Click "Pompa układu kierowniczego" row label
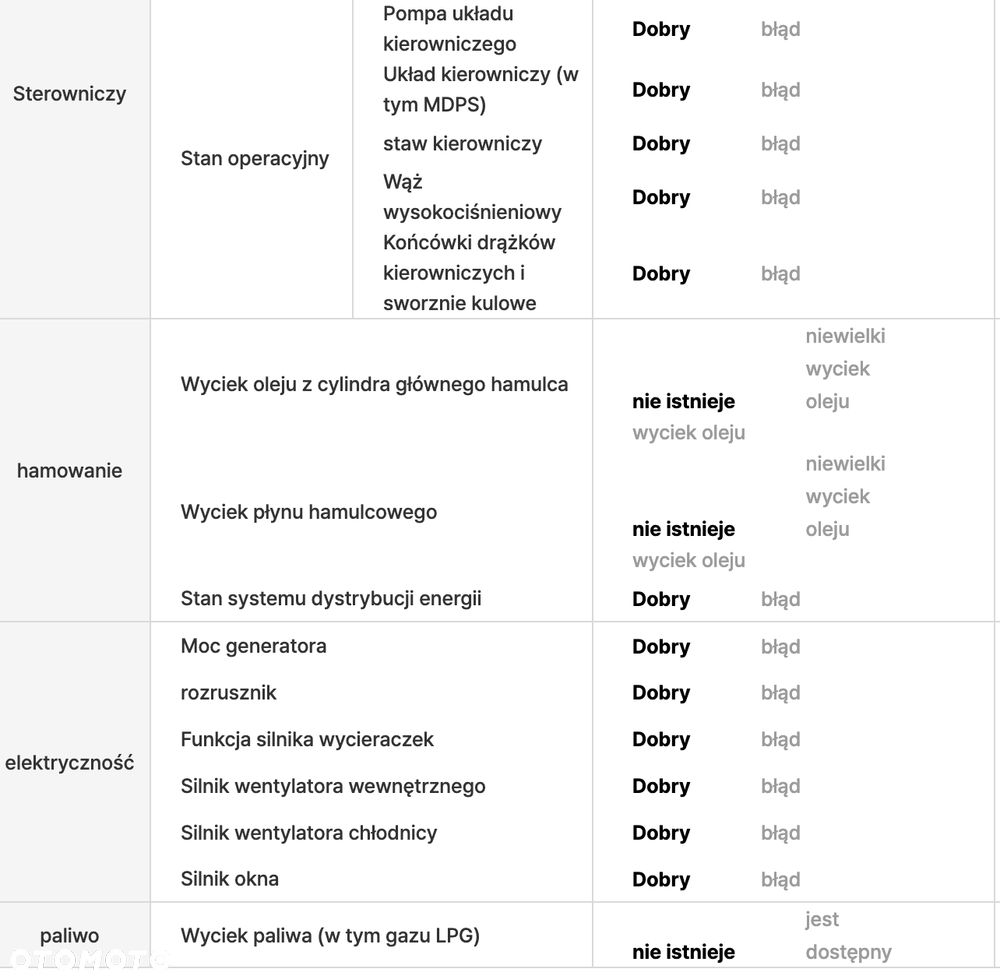 click(450, 29)
